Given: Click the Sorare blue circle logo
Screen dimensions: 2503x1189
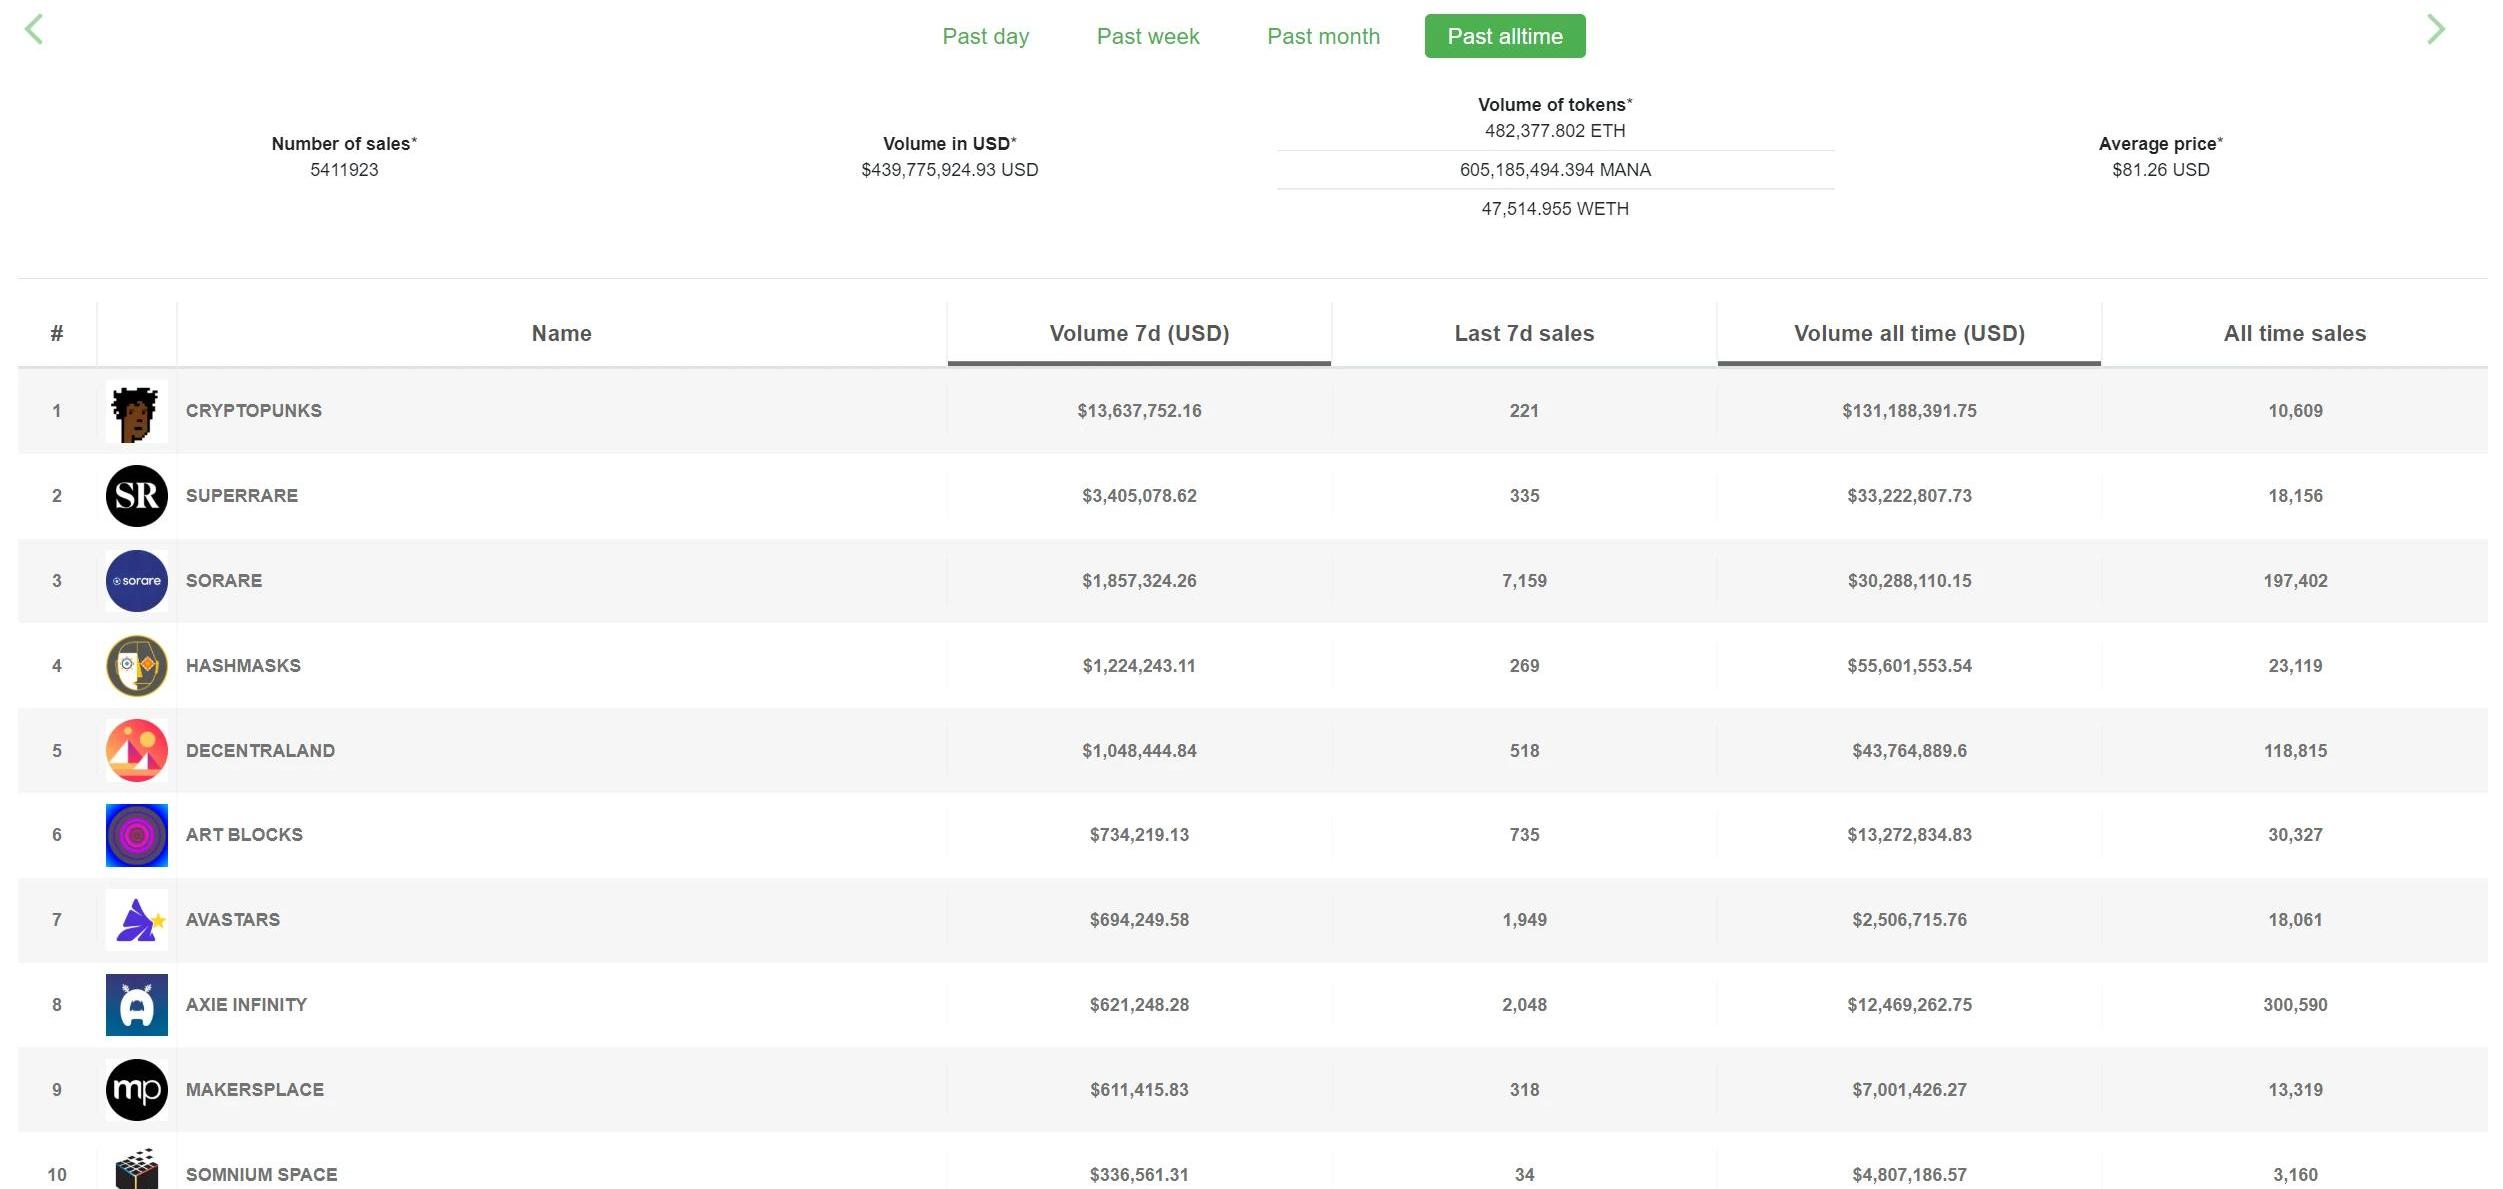Looking at the screenshot, I should [136, 581].
